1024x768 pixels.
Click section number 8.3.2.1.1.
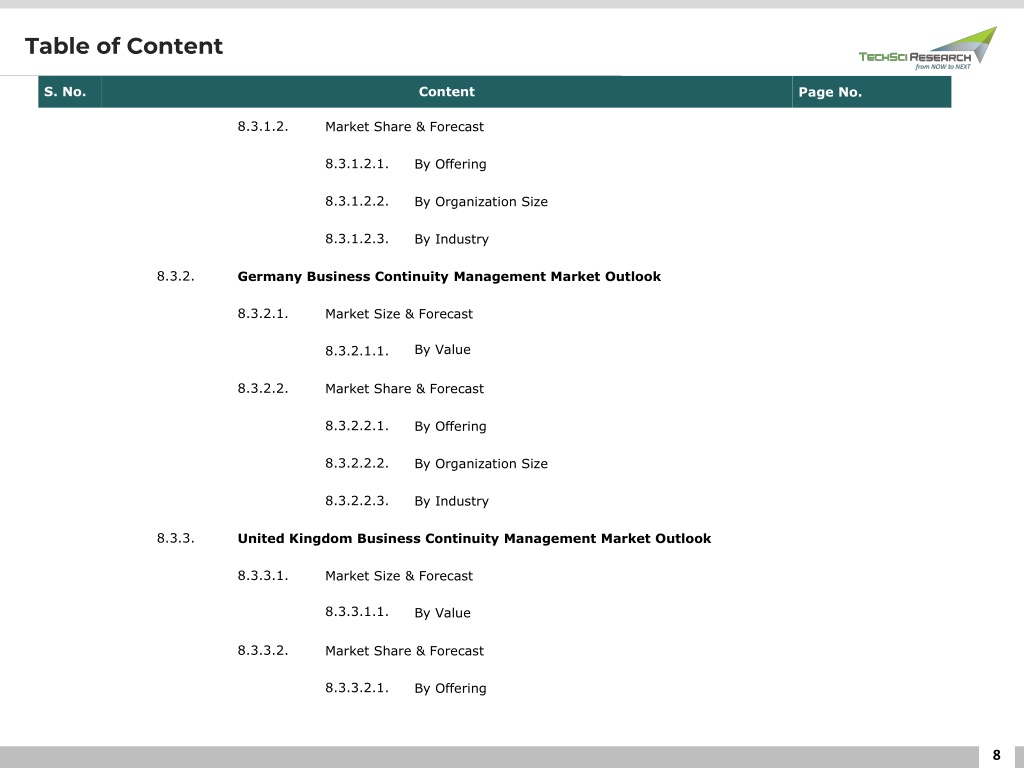pyautogui.click(x=357, y=351)
